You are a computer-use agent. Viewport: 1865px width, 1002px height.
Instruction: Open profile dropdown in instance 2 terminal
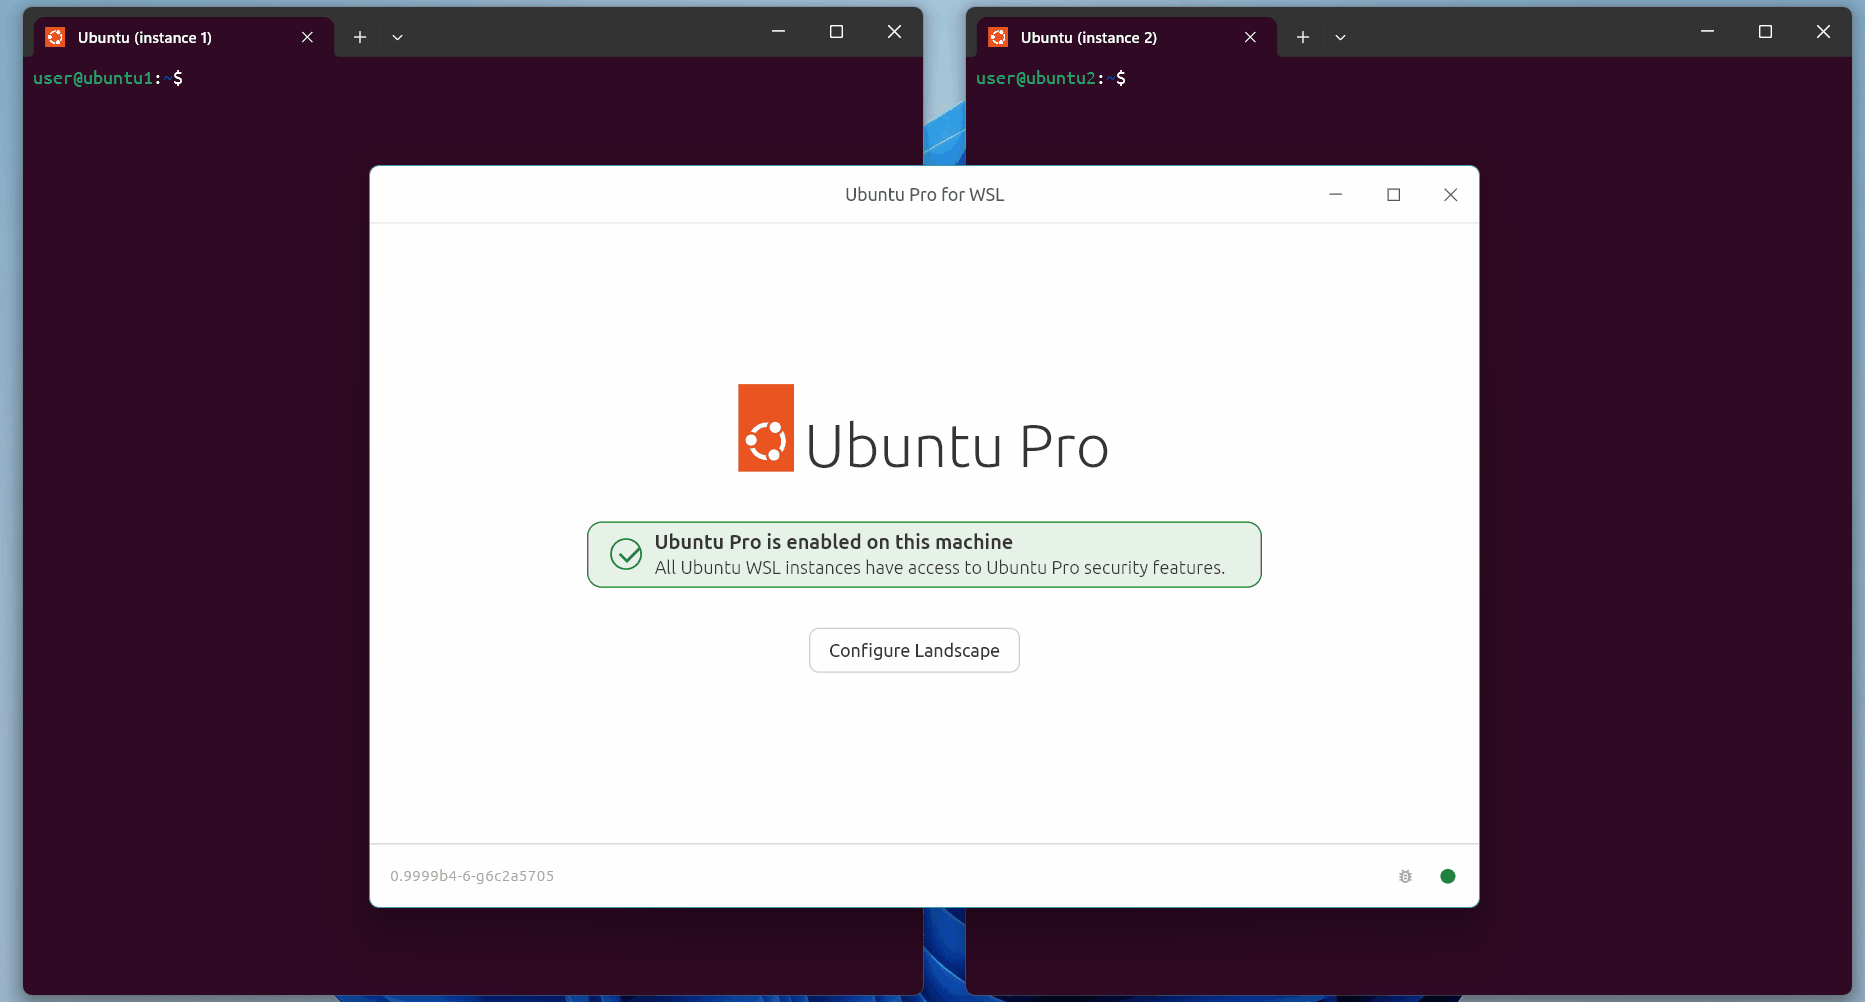[1341, 37]
